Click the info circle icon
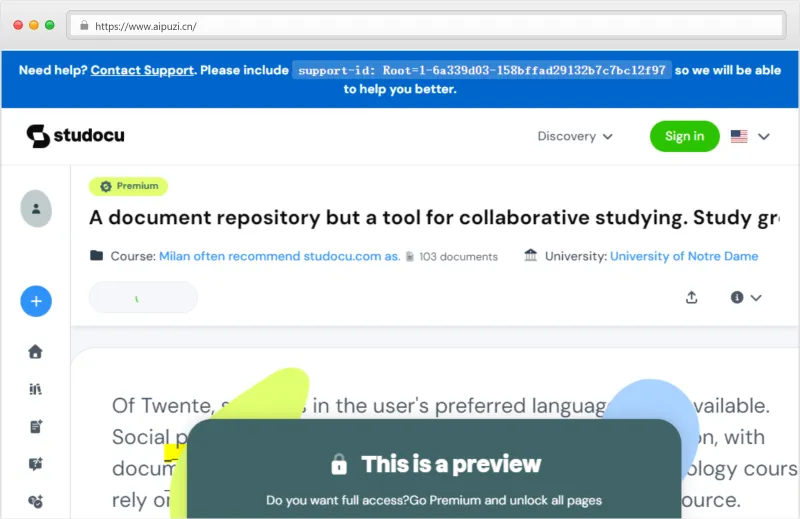800x519 pixels. 736,298
